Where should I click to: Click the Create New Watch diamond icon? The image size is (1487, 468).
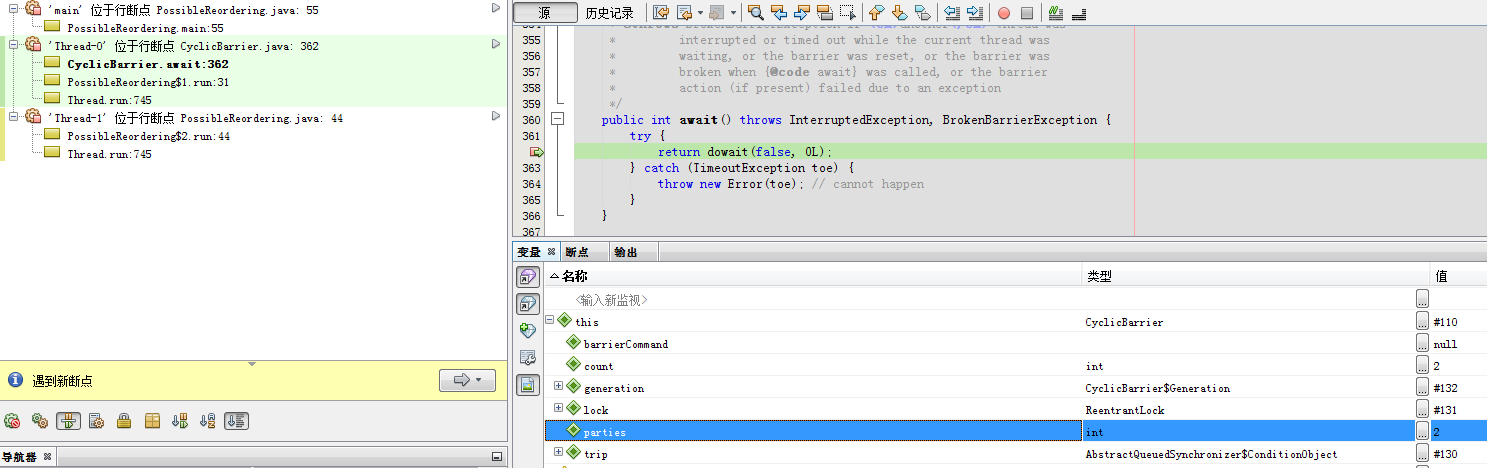pyautogui.click(x=528, y=330)
